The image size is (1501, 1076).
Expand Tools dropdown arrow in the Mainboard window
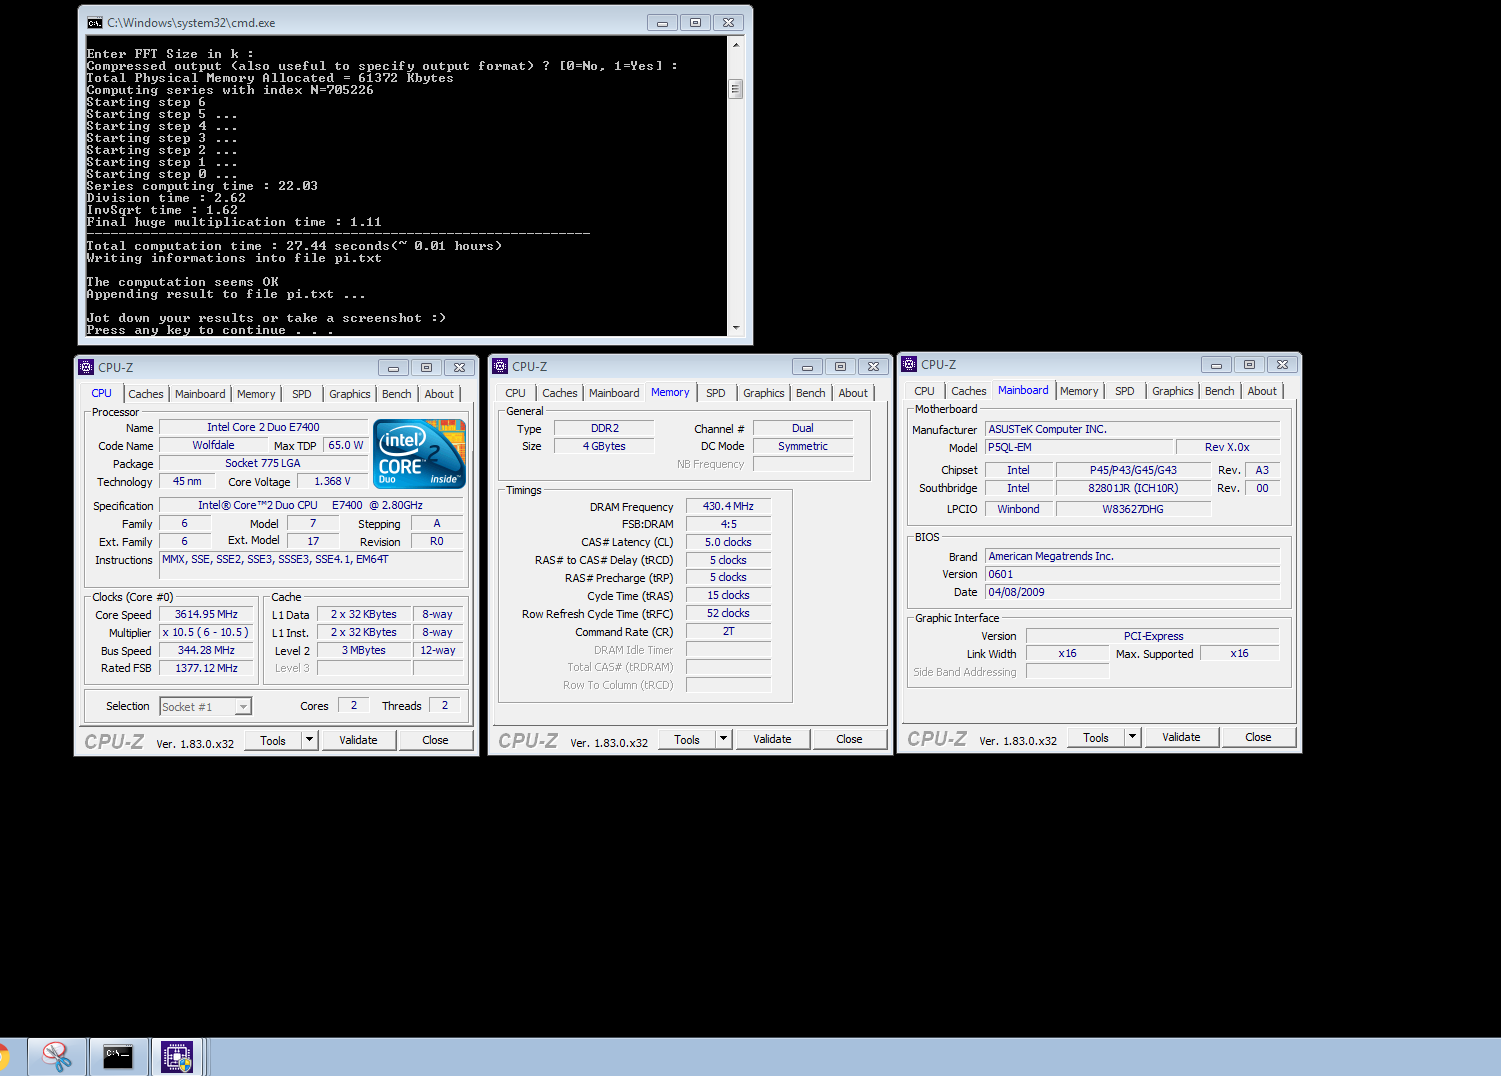click(1132, 737)
